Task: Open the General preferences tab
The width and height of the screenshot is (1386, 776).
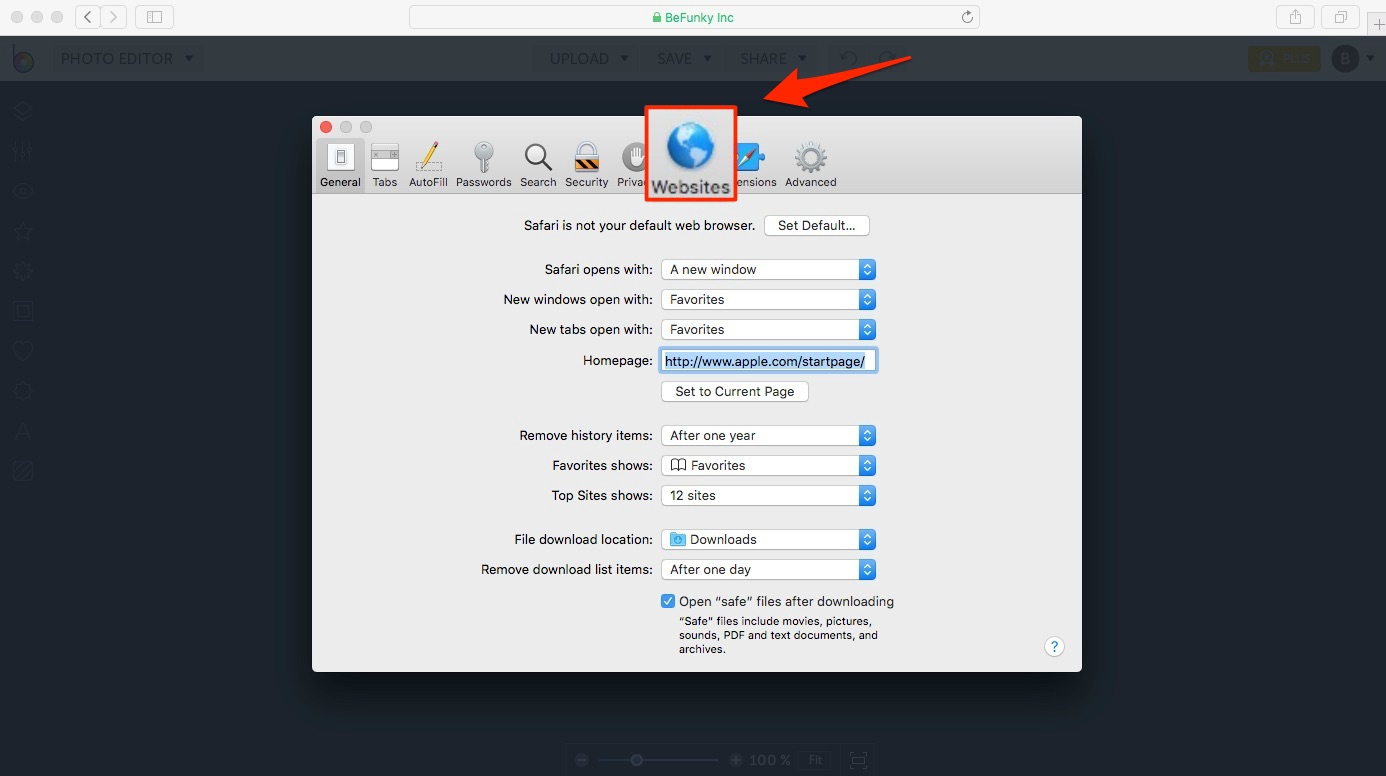Action: [x=341, y=165]
